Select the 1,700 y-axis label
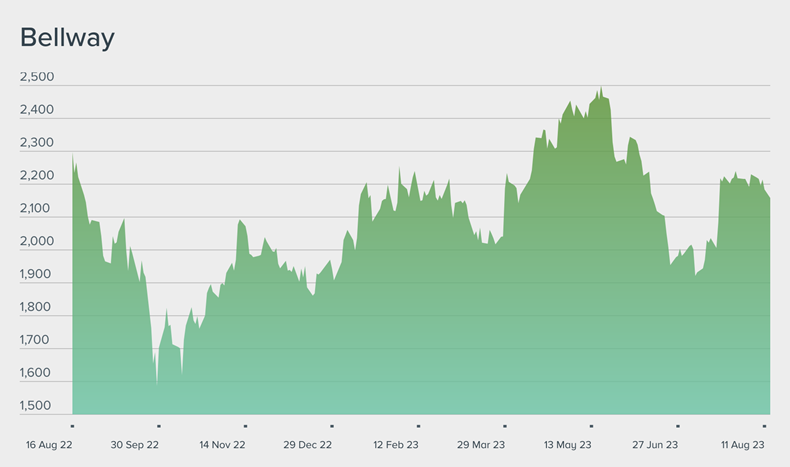Viewport: 790px width, 467px height. coord(37,341)
